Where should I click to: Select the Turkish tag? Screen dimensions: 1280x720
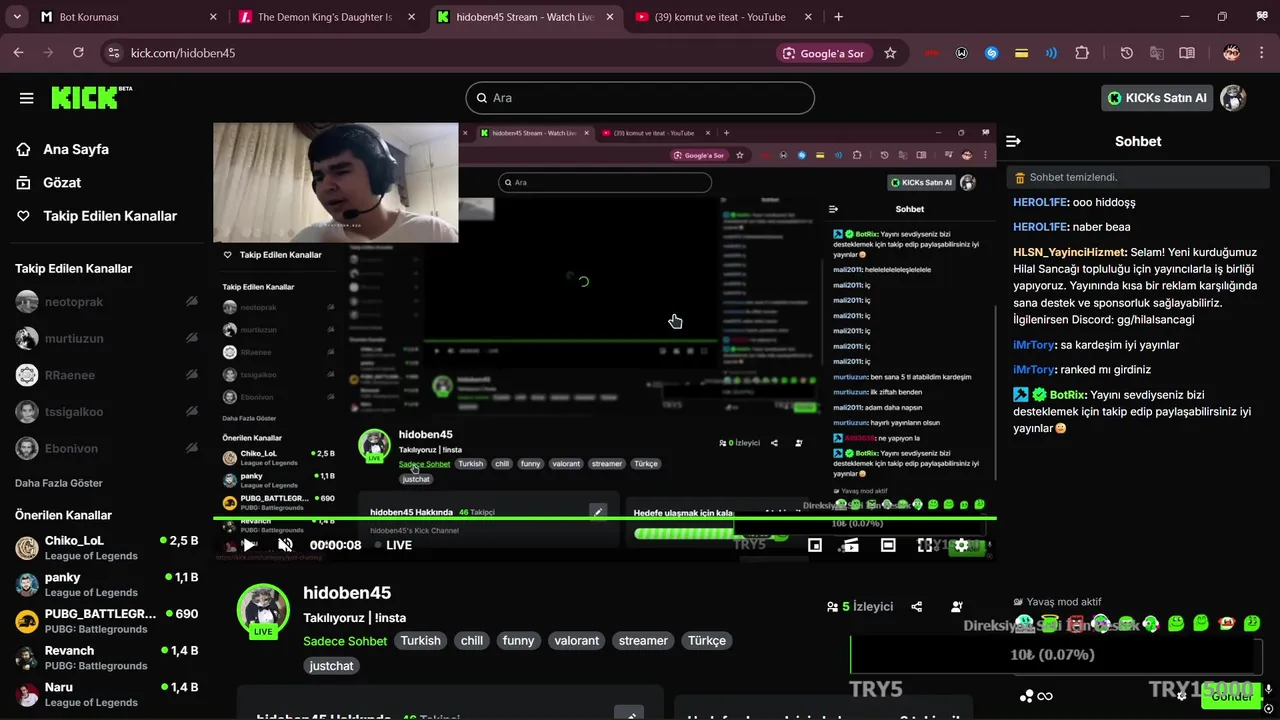420,641
